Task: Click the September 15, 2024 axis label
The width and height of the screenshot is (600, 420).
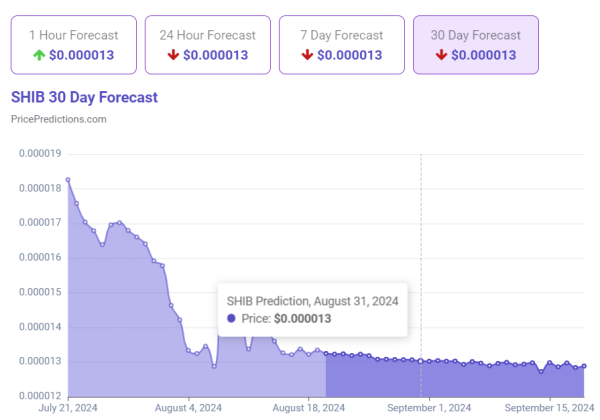Action: tap(549, 408)
